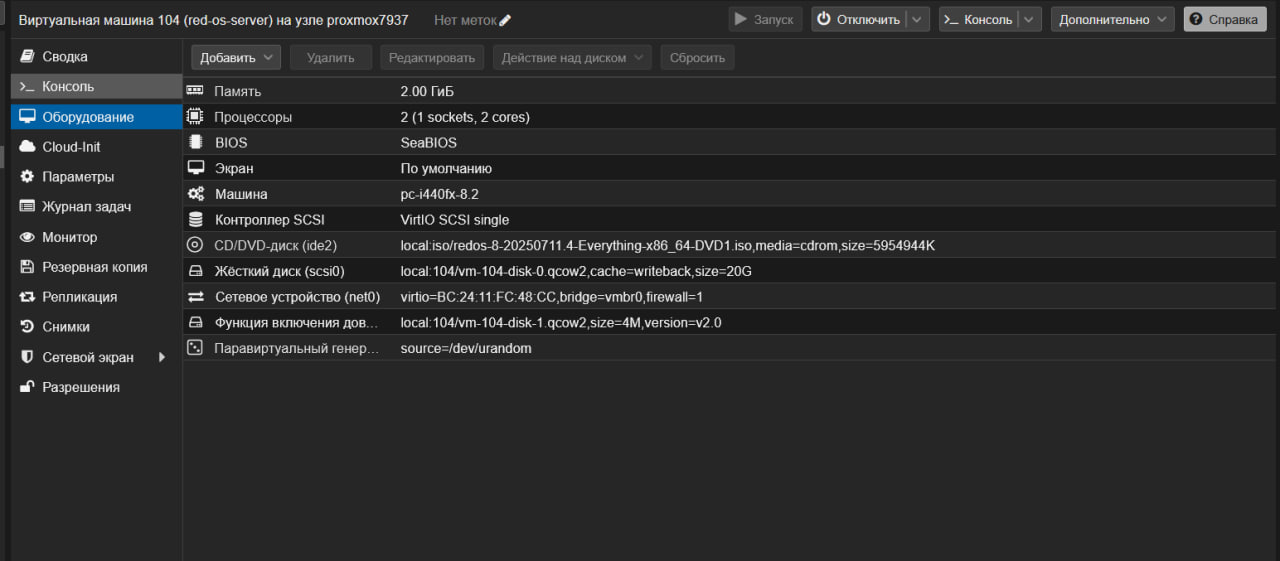Image resolution: width=1280 pixels, height=561 pixels.
Task: Click the database icon for Контроллер SCSI
Action: [x=195, y=220]
